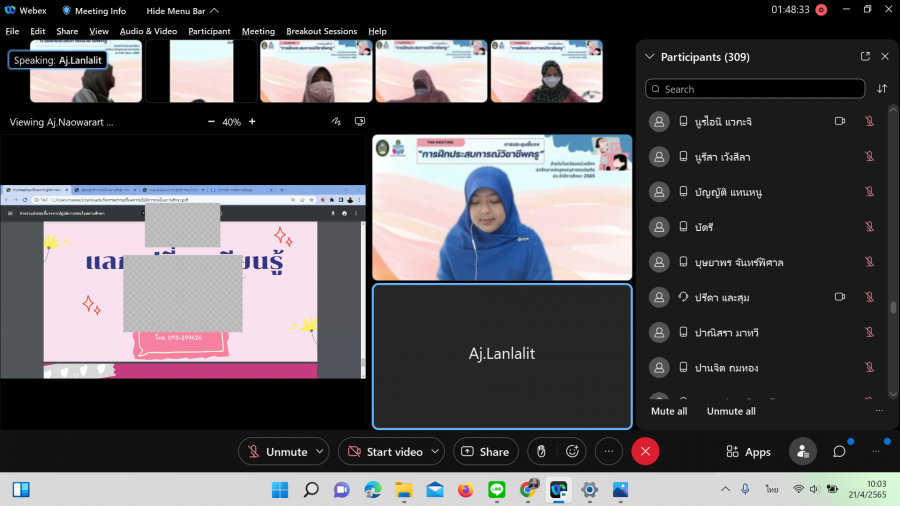This screenshot has width=900, height=506.
Task: Open audio options arrow beside Unmute
Action: tap(320, 452)
